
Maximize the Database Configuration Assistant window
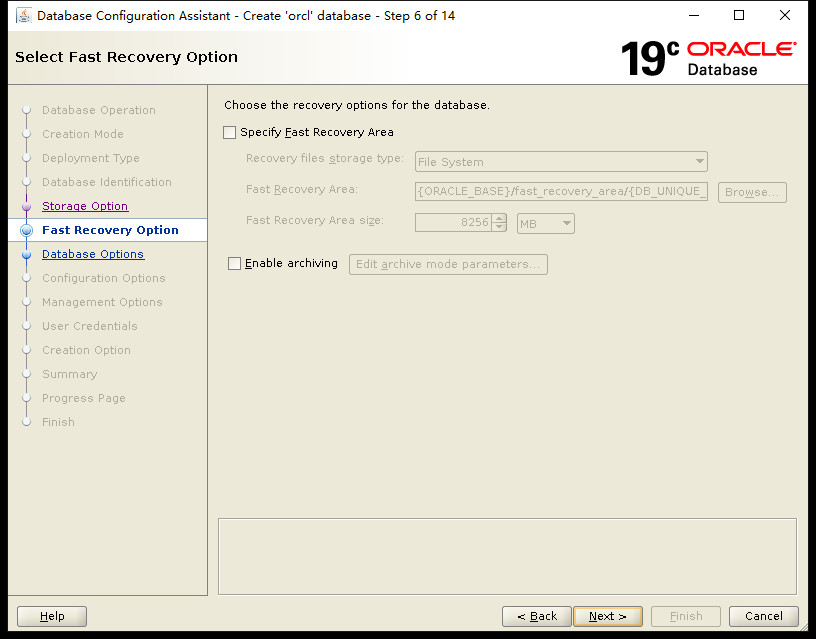(738, 16)
